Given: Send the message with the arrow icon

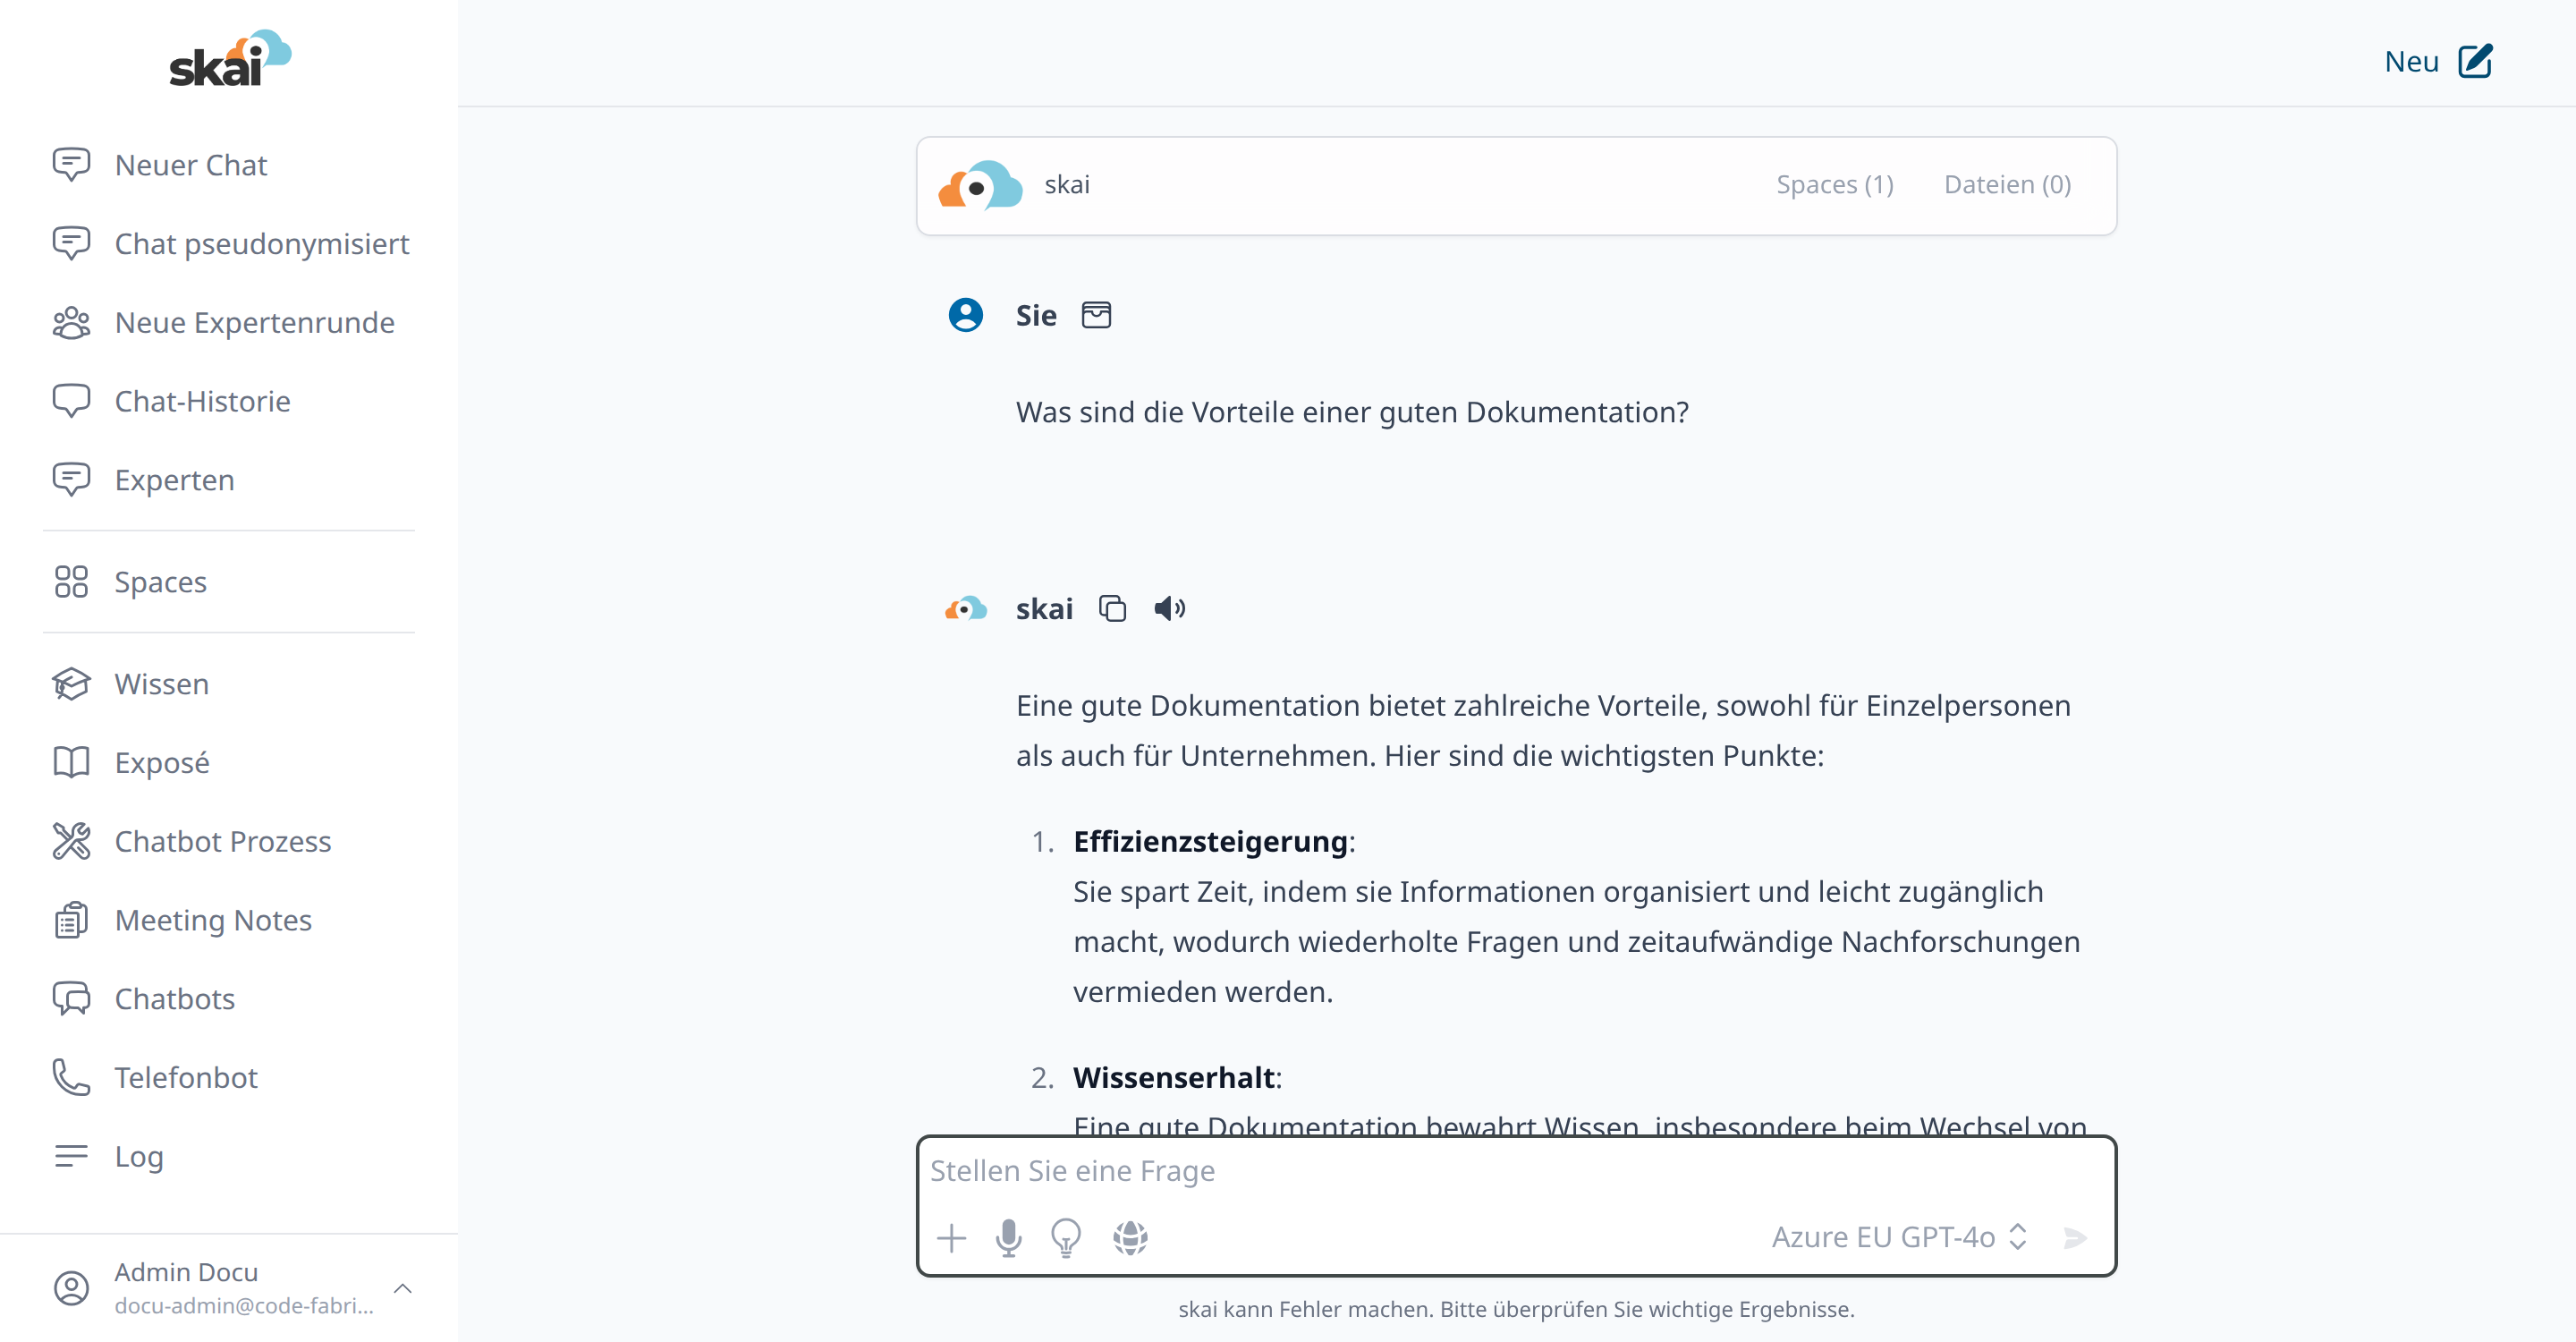Looking at the screenshot, I should click(x=2074, y=1238).
